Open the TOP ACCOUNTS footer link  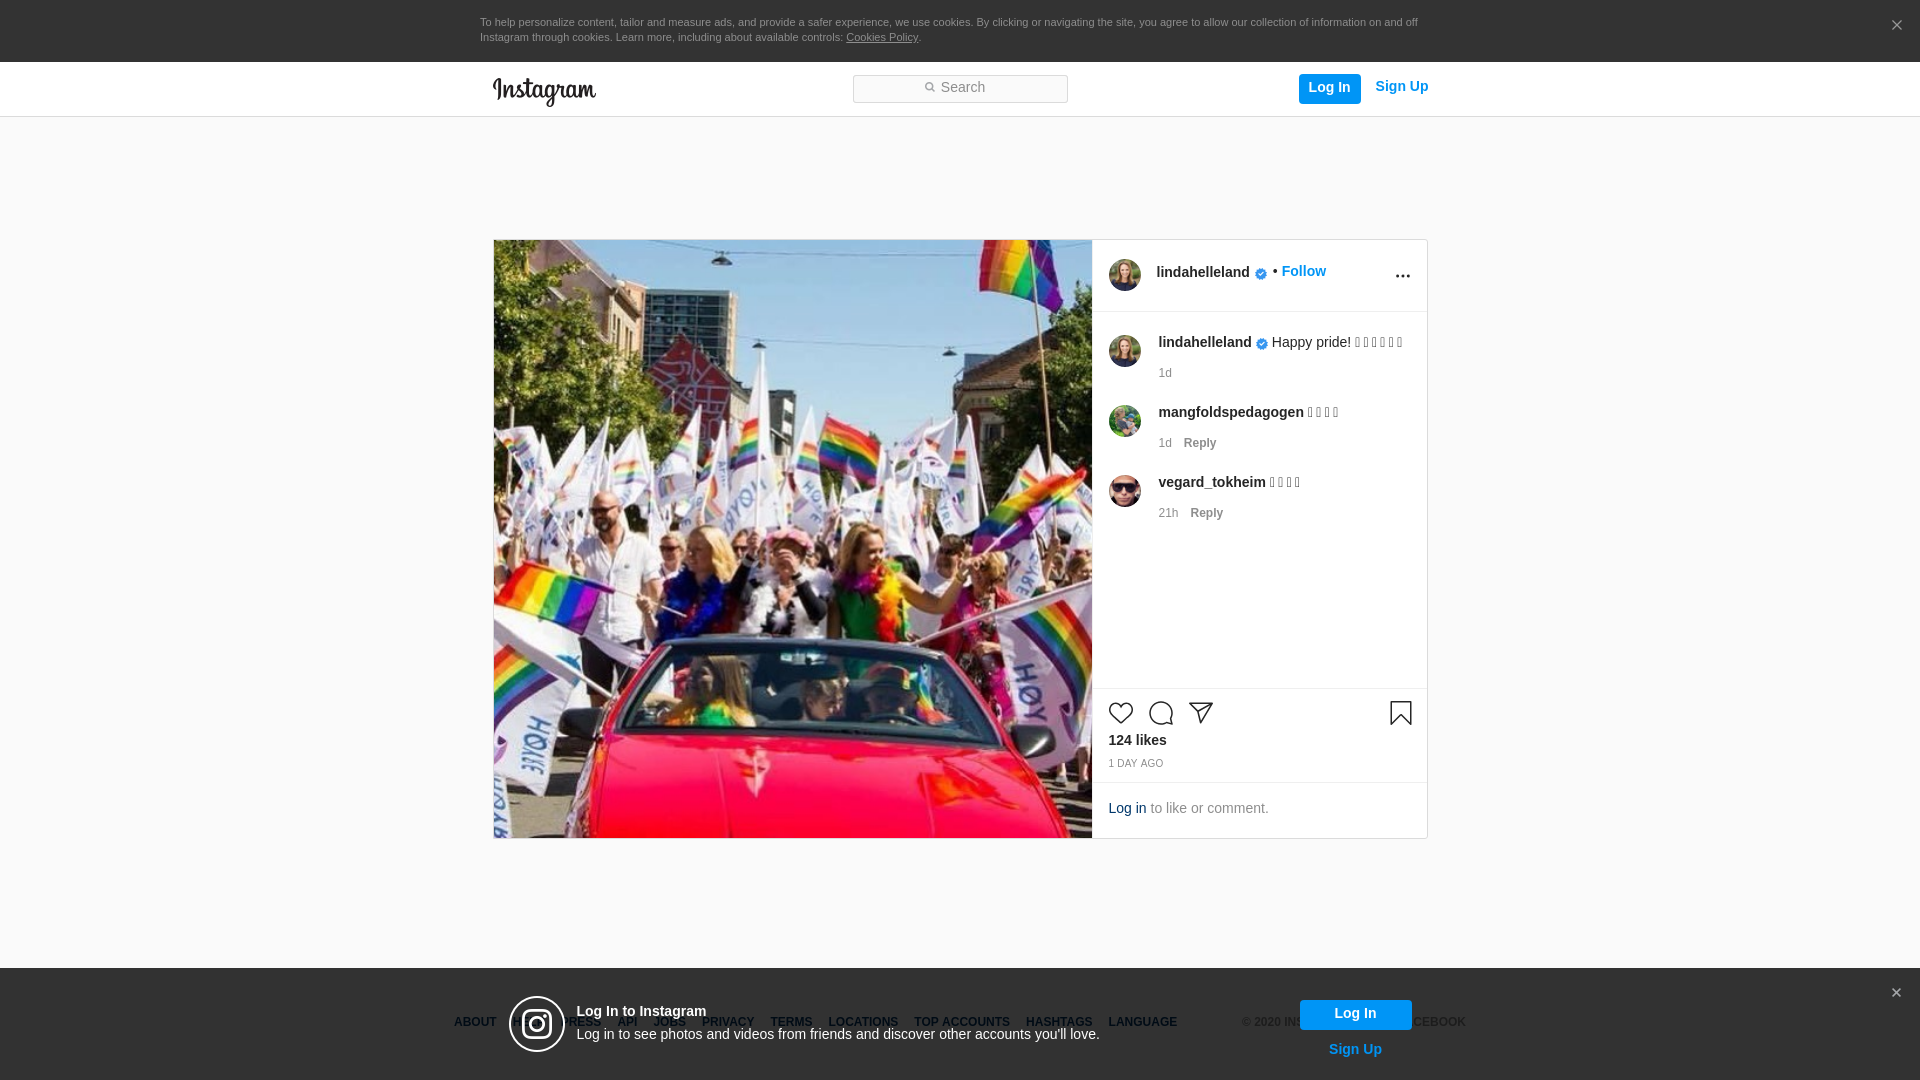pos(961,1022)
